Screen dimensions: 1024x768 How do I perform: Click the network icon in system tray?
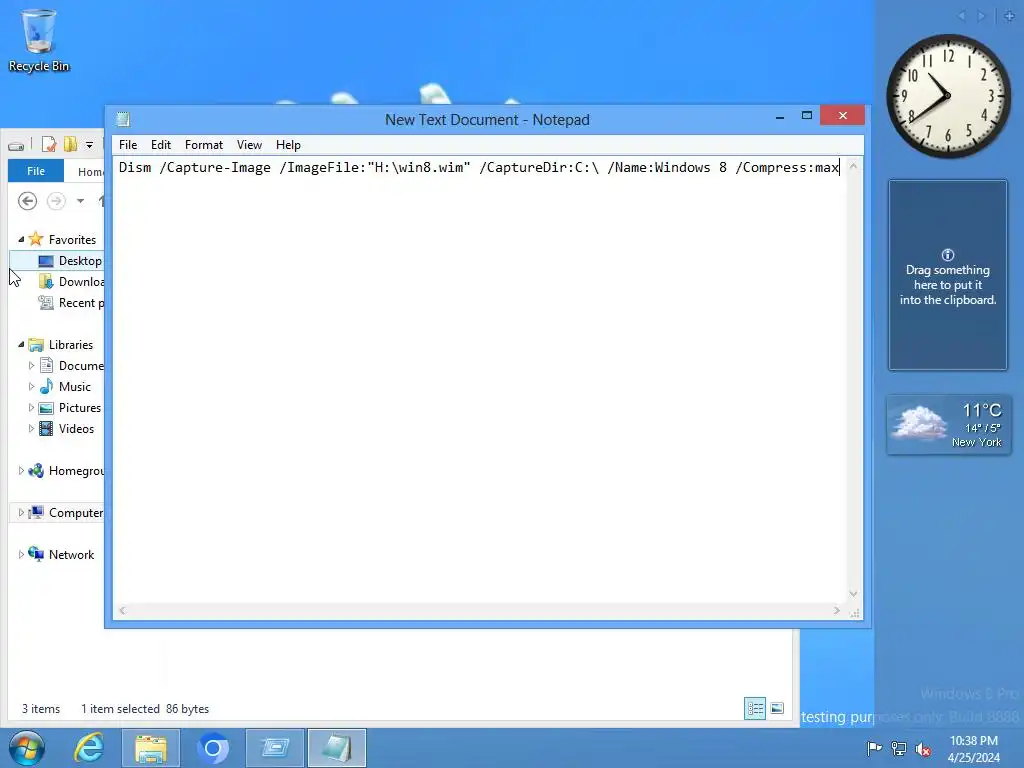899,749
